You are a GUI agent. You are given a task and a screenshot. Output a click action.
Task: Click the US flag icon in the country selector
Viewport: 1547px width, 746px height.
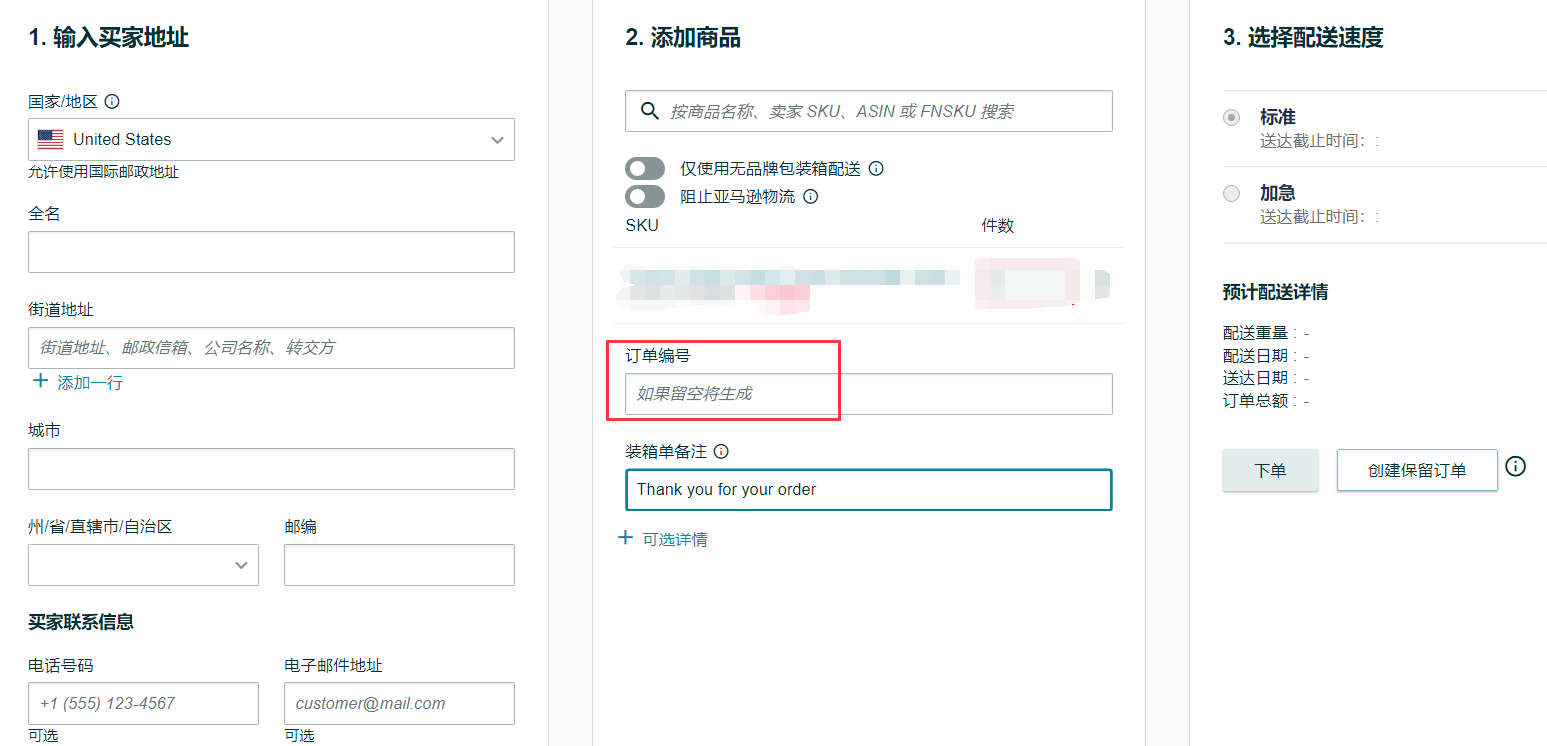point(50,139)
